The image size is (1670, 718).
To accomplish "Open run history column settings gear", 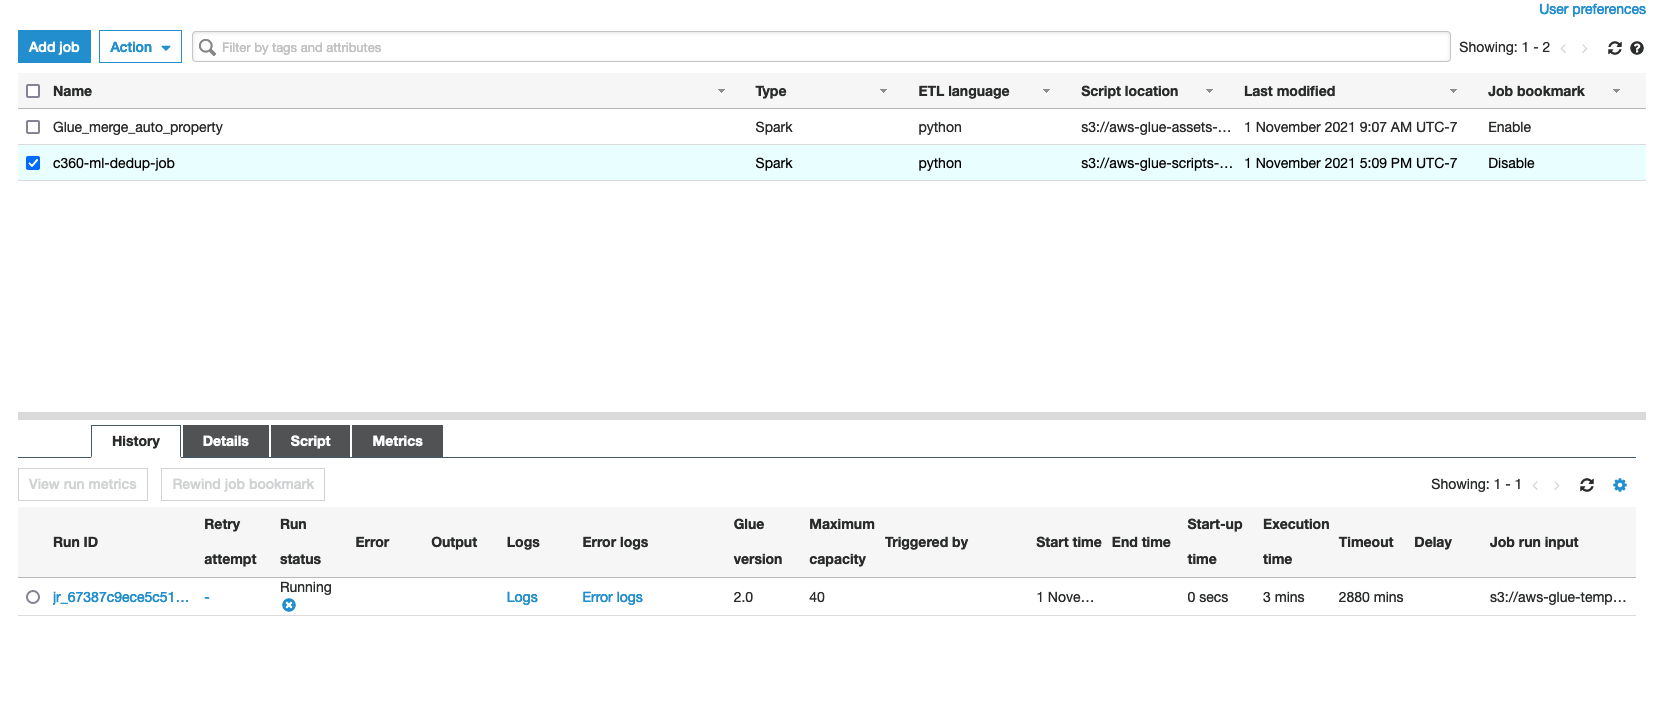I will 1620,485.
